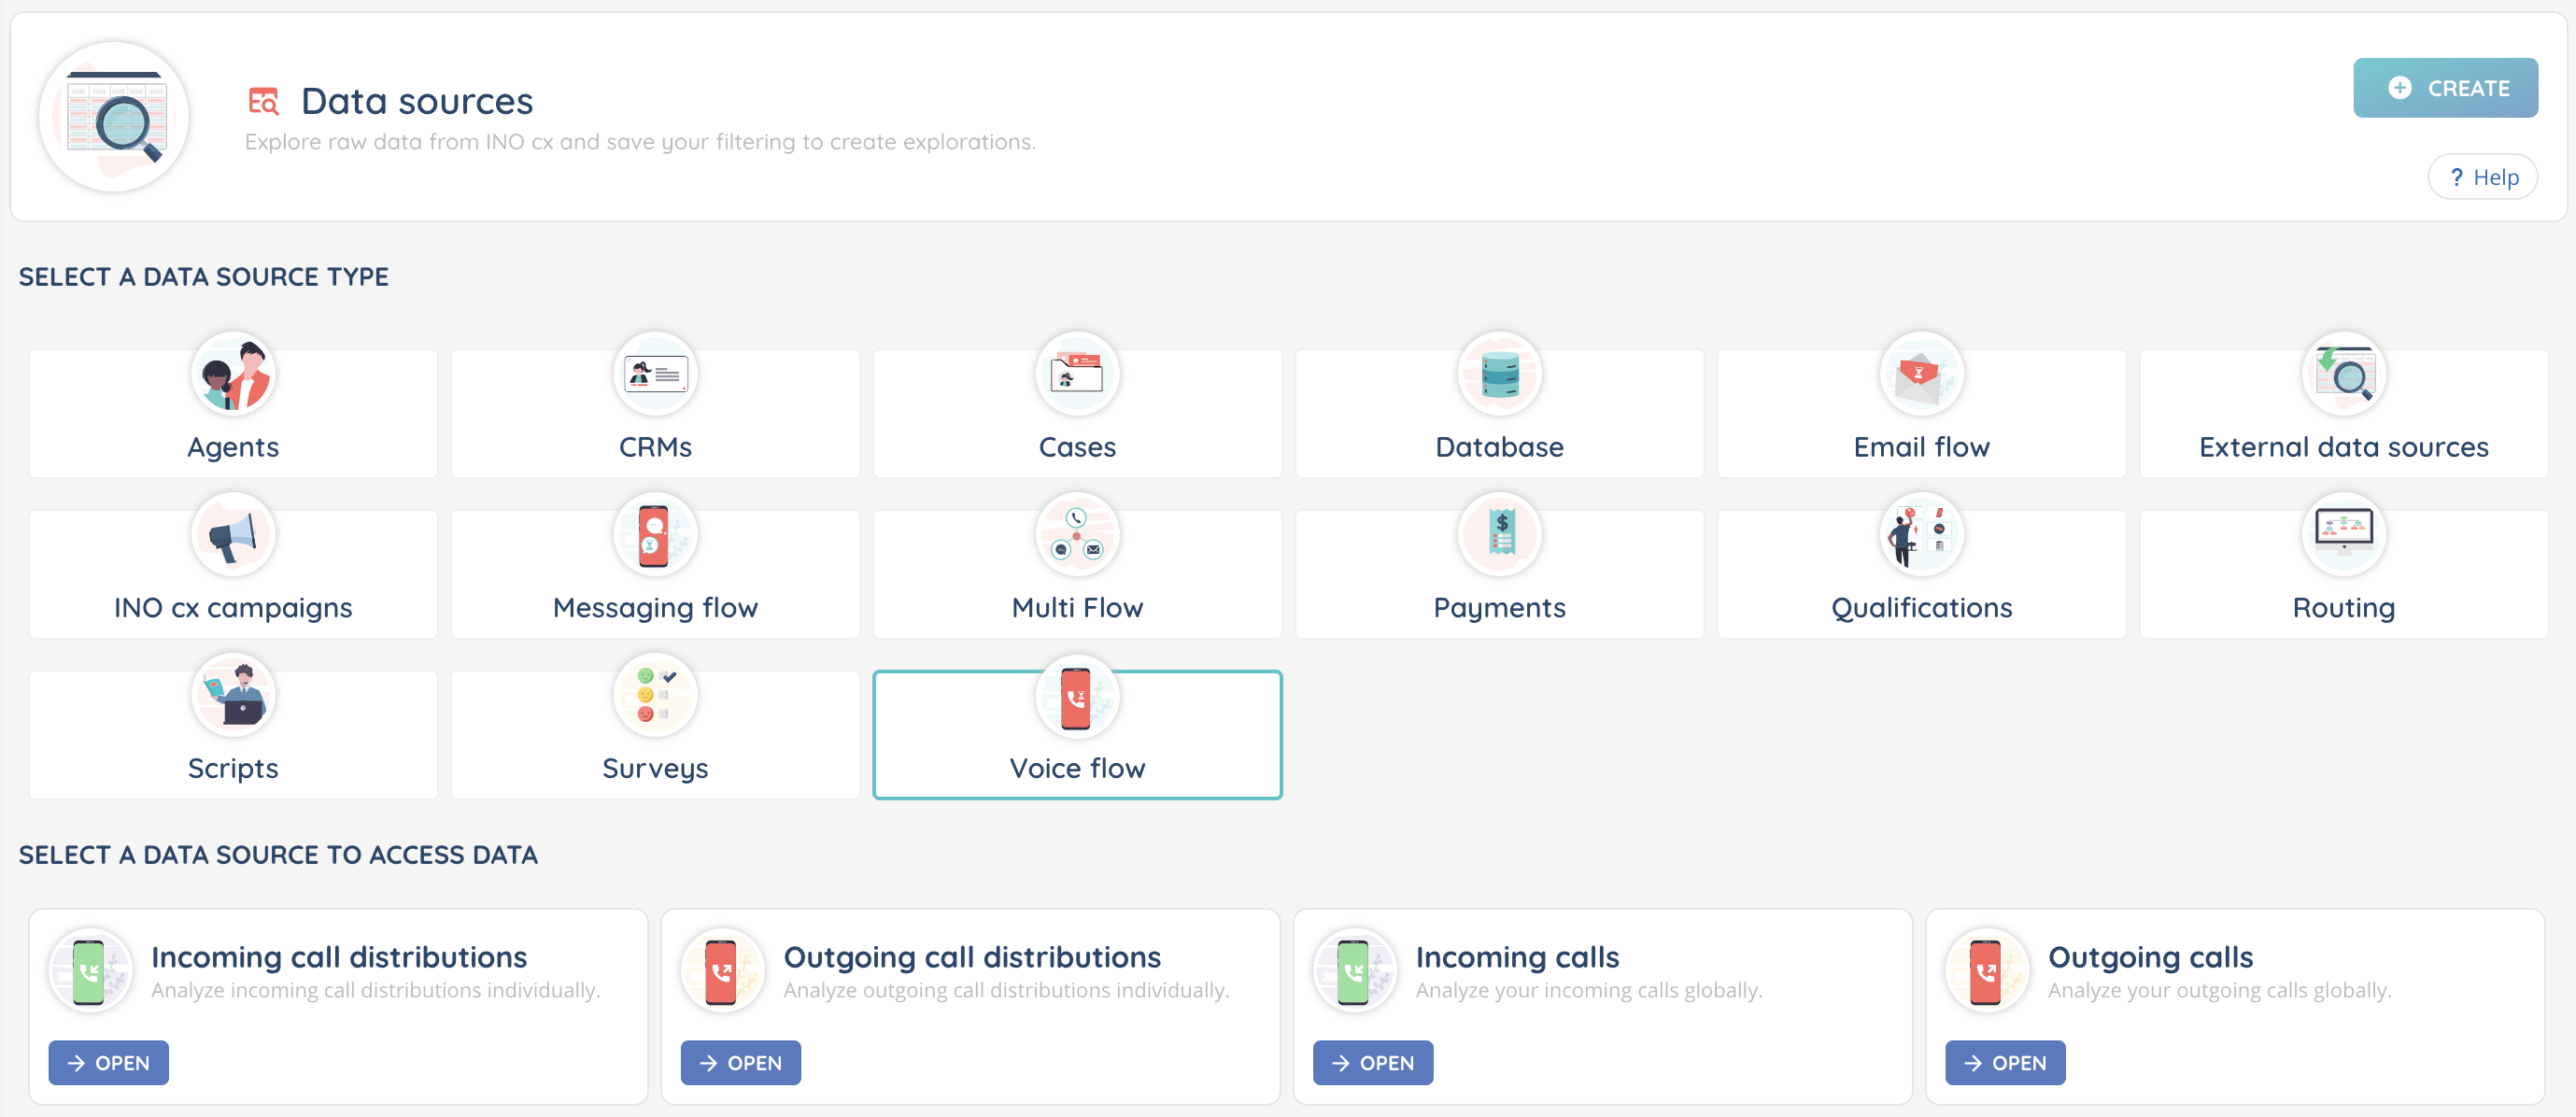Open Incoming call distributions data source

[108, 1062]
